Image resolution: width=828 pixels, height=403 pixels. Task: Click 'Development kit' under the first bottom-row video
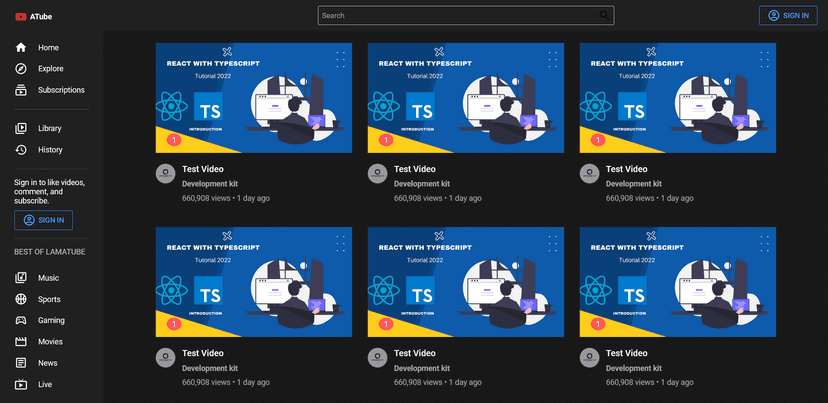(x=210, y=368)
